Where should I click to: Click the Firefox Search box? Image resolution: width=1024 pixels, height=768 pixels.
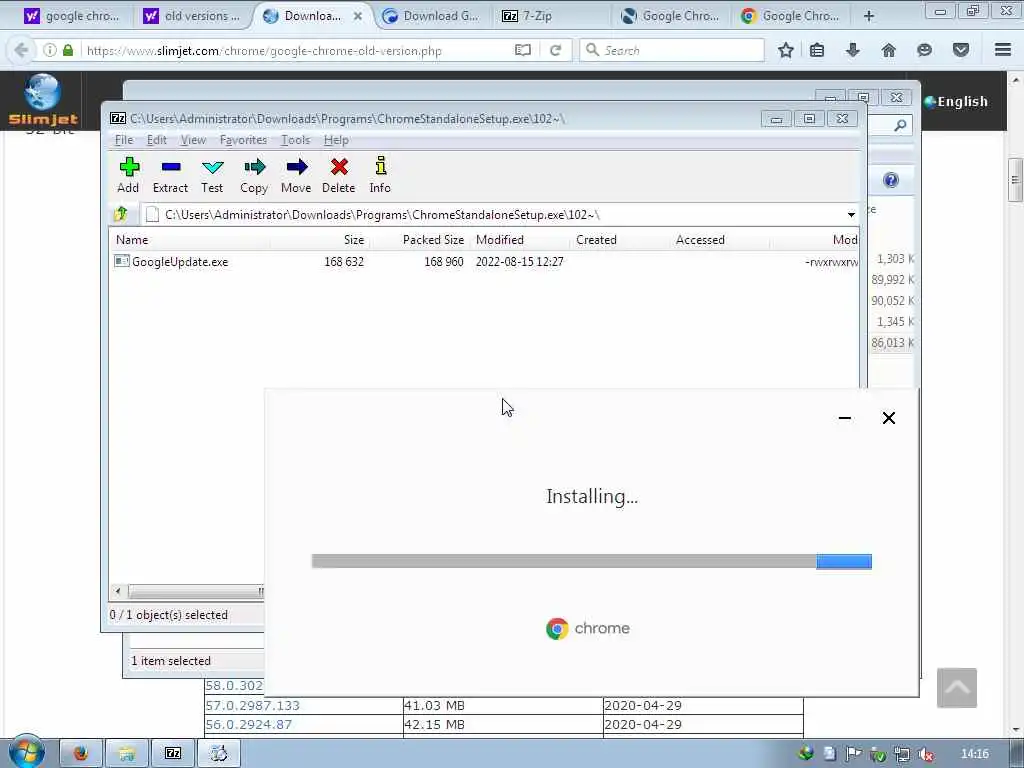tap(672, 50)
